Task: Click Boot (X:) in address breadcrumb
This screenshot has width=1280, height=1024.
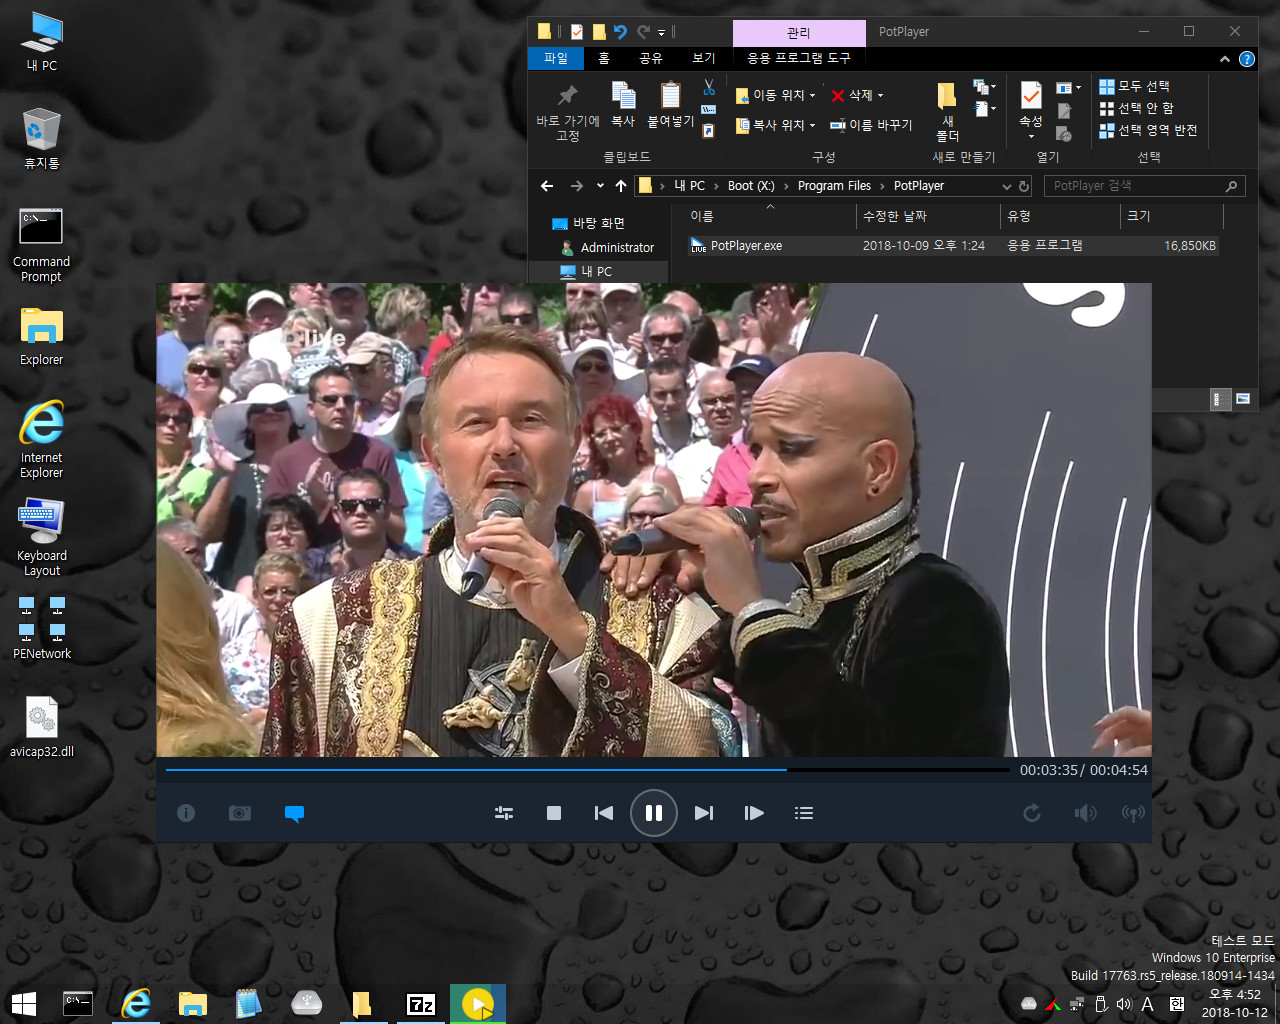Action: pyautogui.click(x=751, y=186)
